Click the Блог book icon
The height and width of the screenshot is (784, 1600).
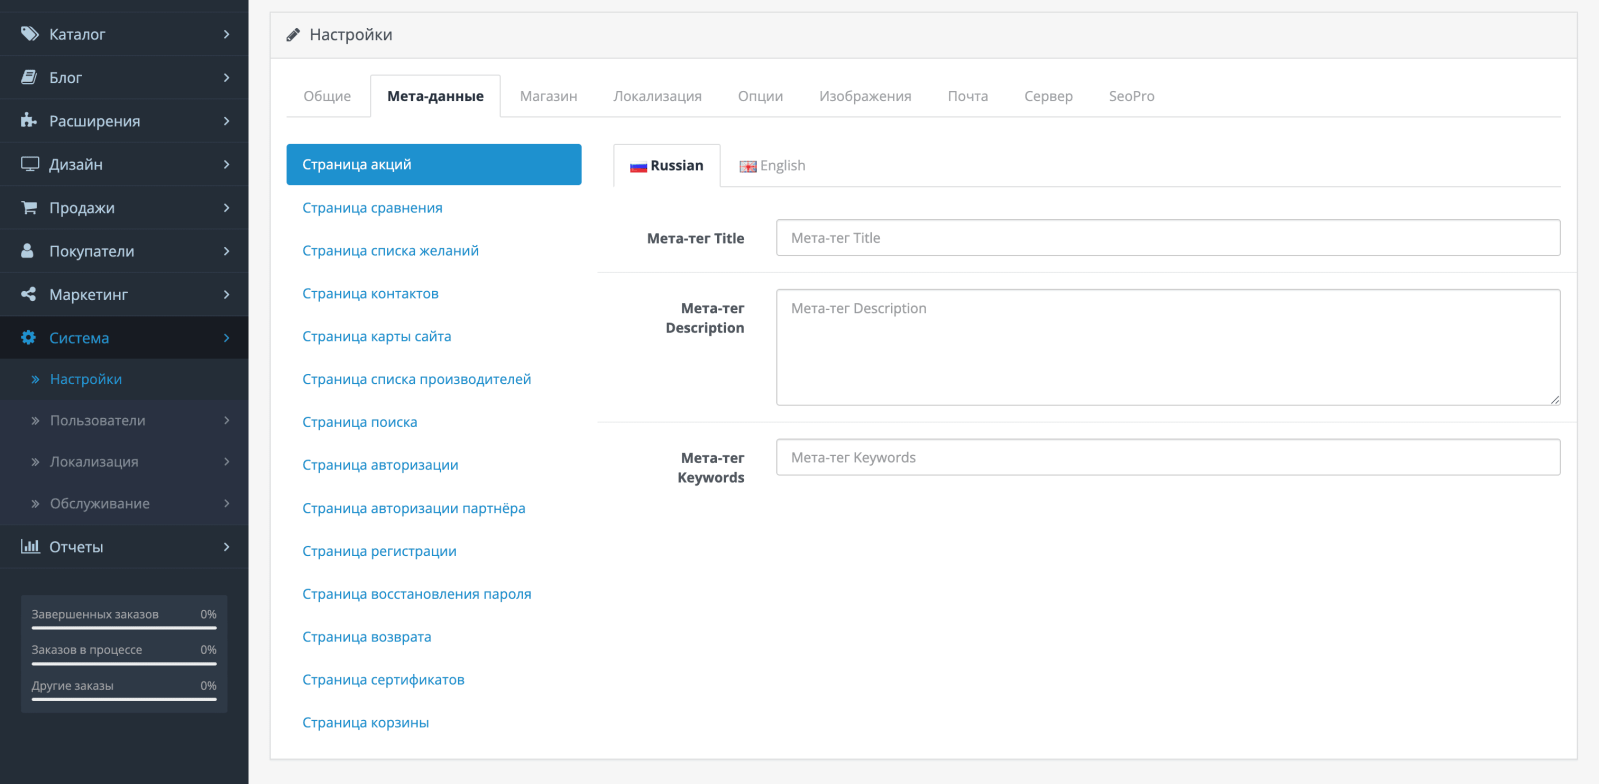[x=30, y=77]
